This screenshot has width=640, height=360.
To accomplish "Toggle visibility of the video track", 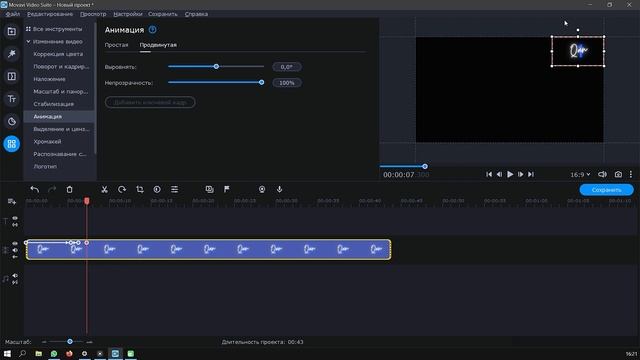I will click(15, 243).
